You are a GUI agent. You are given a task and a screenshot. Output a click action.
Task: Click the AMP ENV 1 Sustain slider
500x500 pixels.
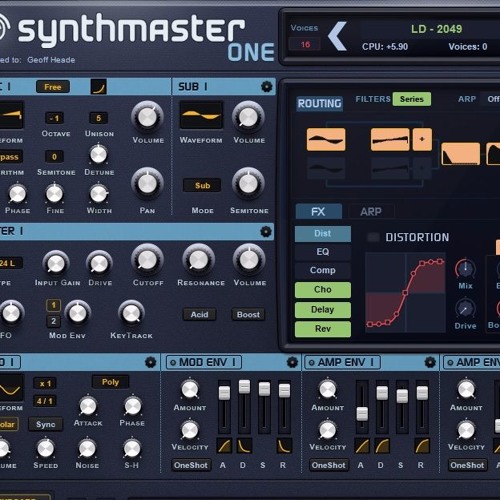(x=402, y=406)
